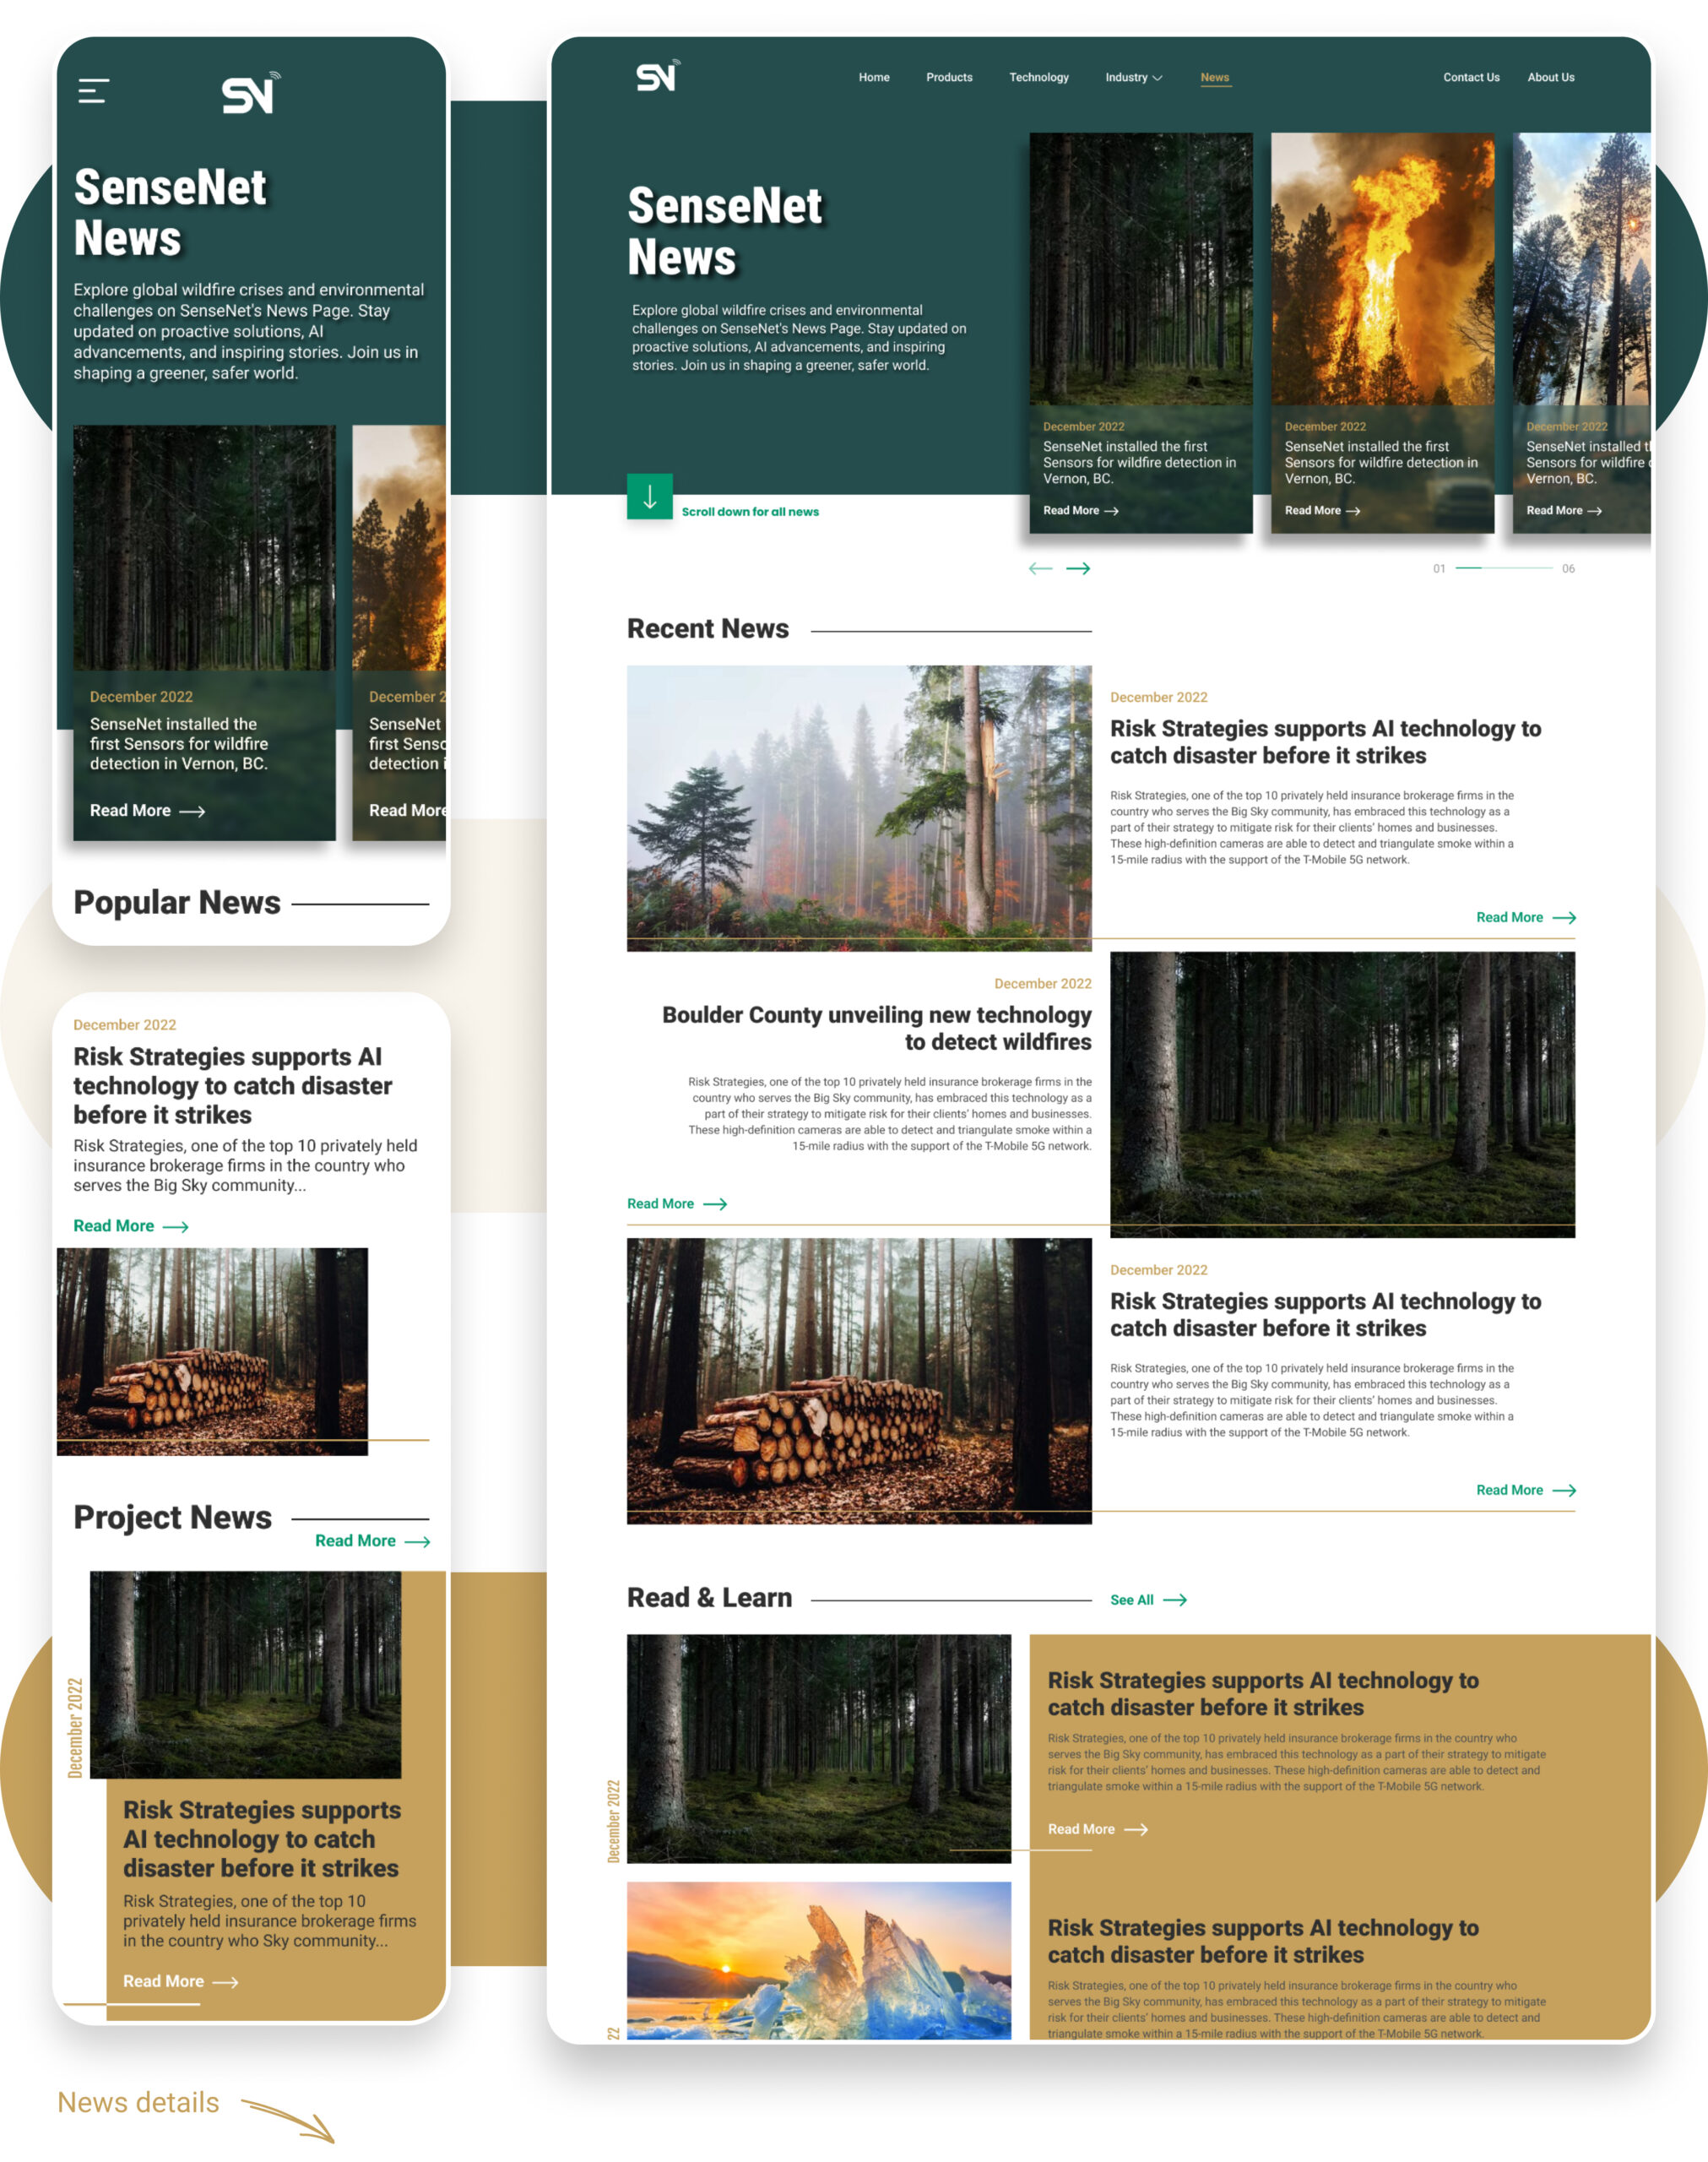Open the Products nav item
The image size is (1708, 2162).
pyautogui.click(x=948, y=77)
